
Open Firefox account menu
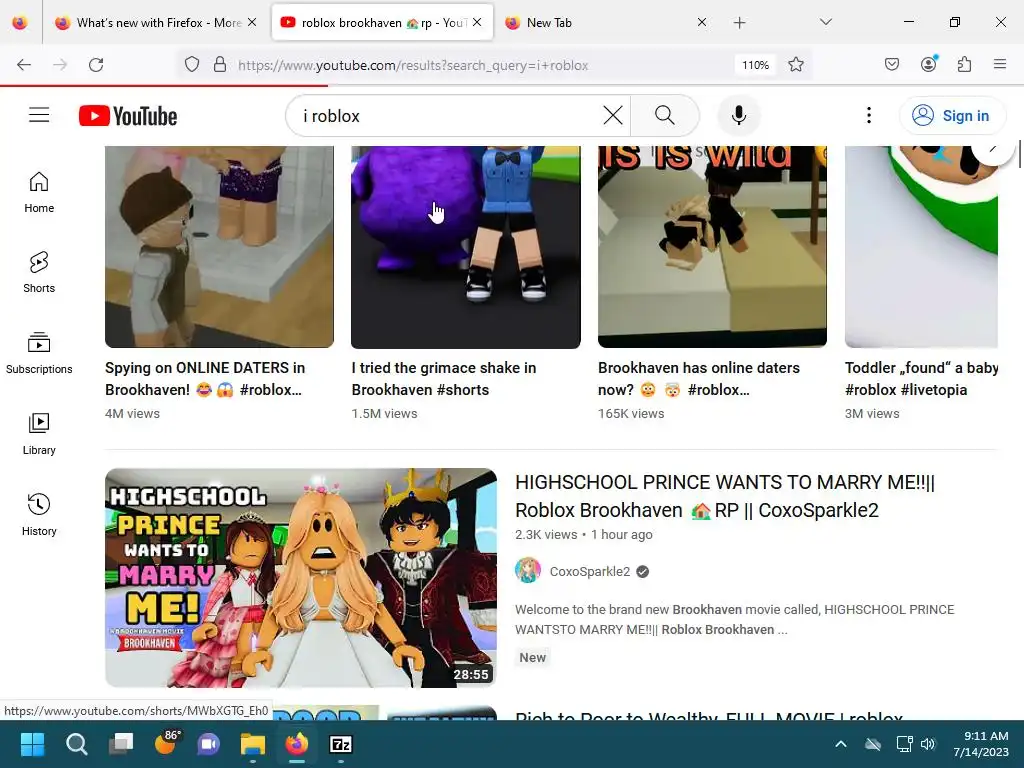pyautogui.click(x=929, y=65)
